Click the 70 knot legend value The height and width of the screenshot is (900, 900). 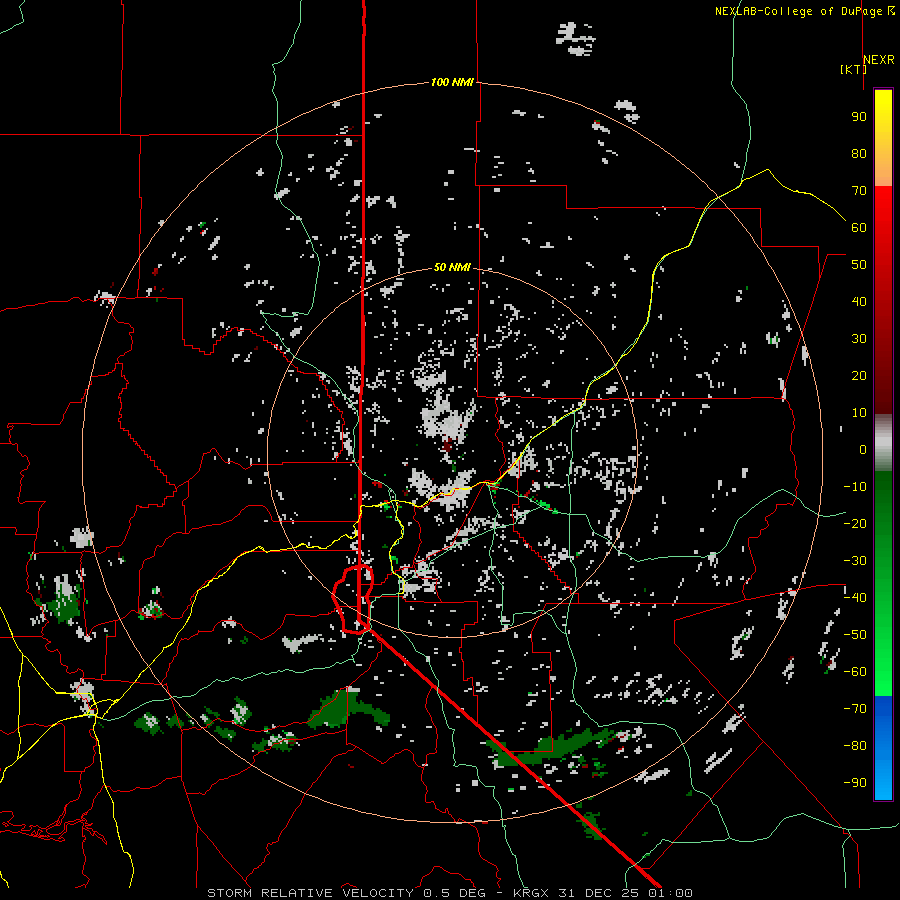859,191
